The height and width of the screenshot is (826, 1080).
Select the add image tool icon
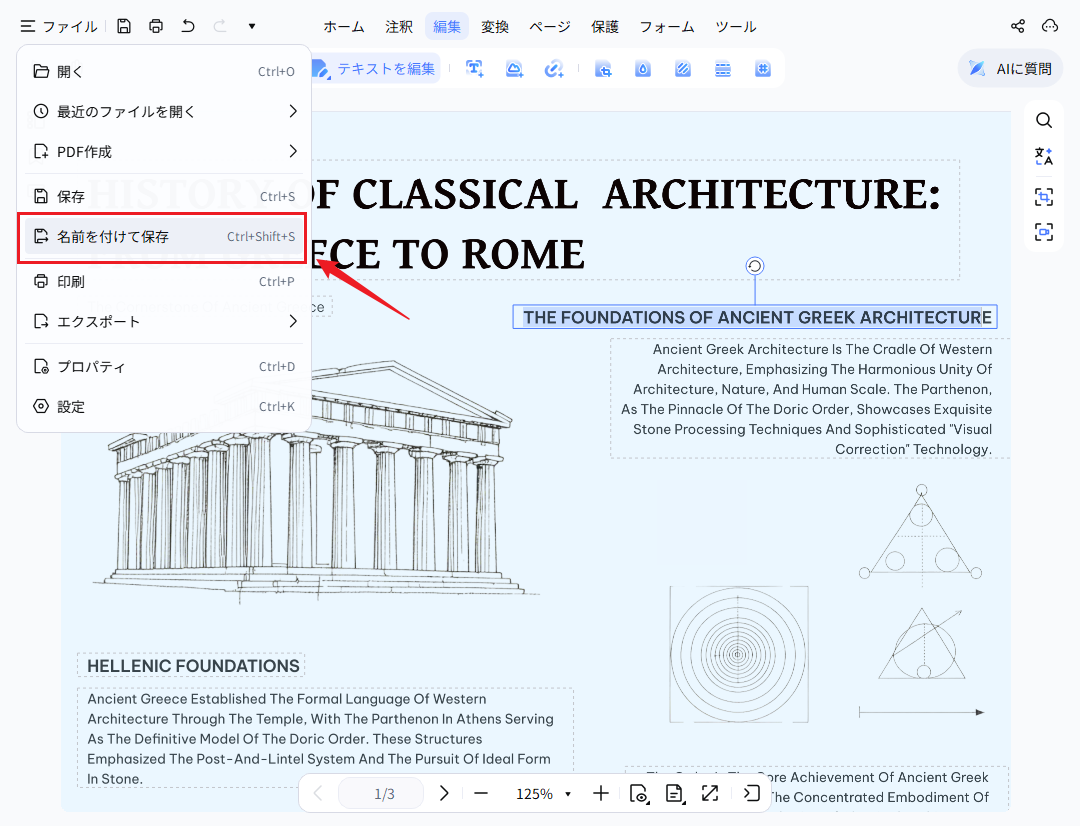(515, 69)
